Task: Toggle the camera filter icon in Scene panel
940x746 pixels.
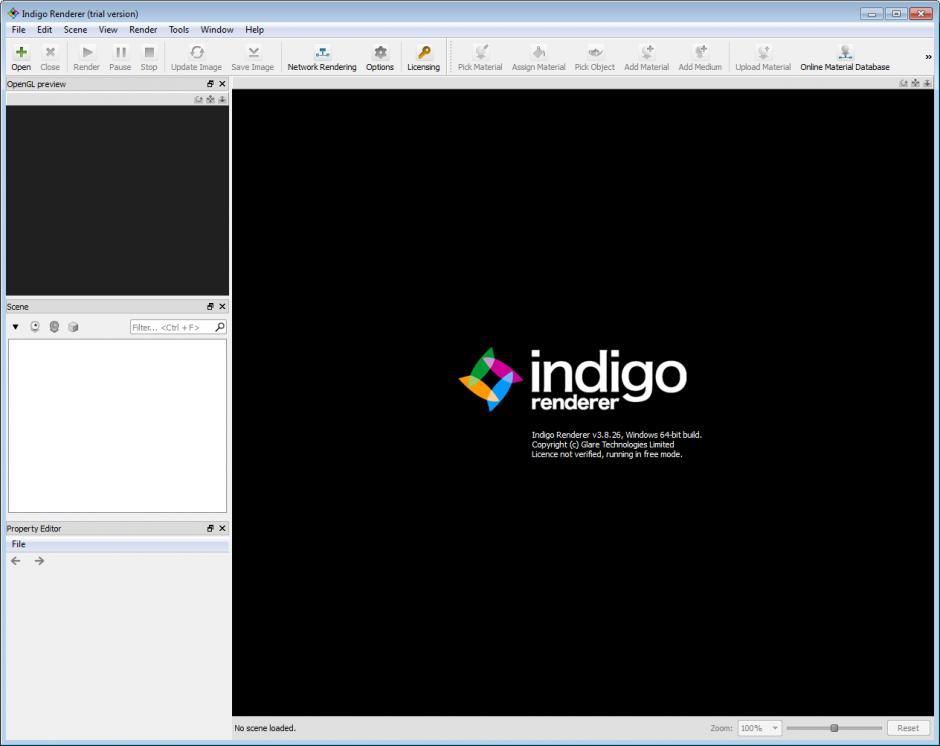Action: (35, 327)
